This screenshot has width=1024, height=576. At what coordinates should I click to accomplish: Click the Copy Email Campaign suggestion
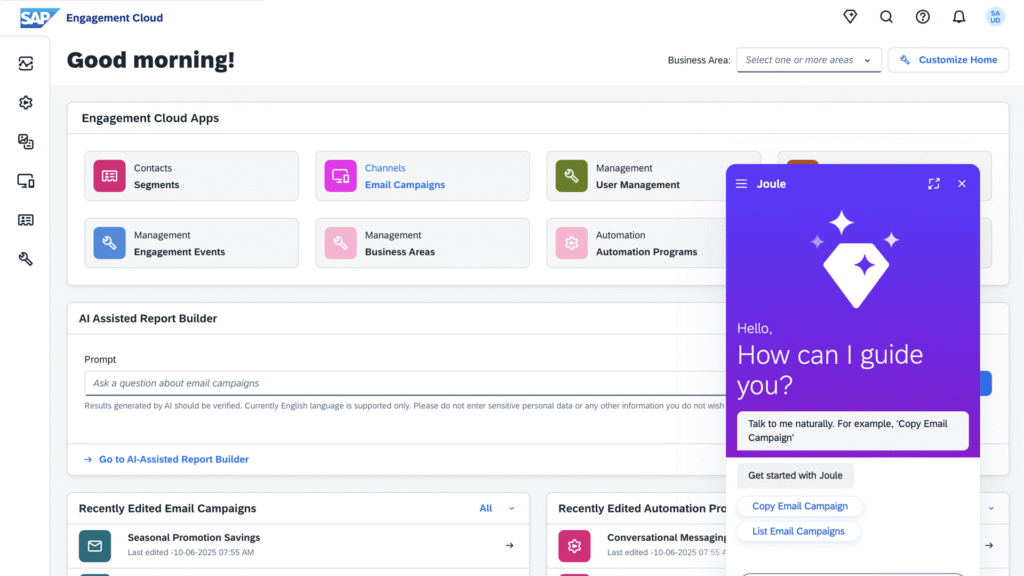[x=799, y=506]
